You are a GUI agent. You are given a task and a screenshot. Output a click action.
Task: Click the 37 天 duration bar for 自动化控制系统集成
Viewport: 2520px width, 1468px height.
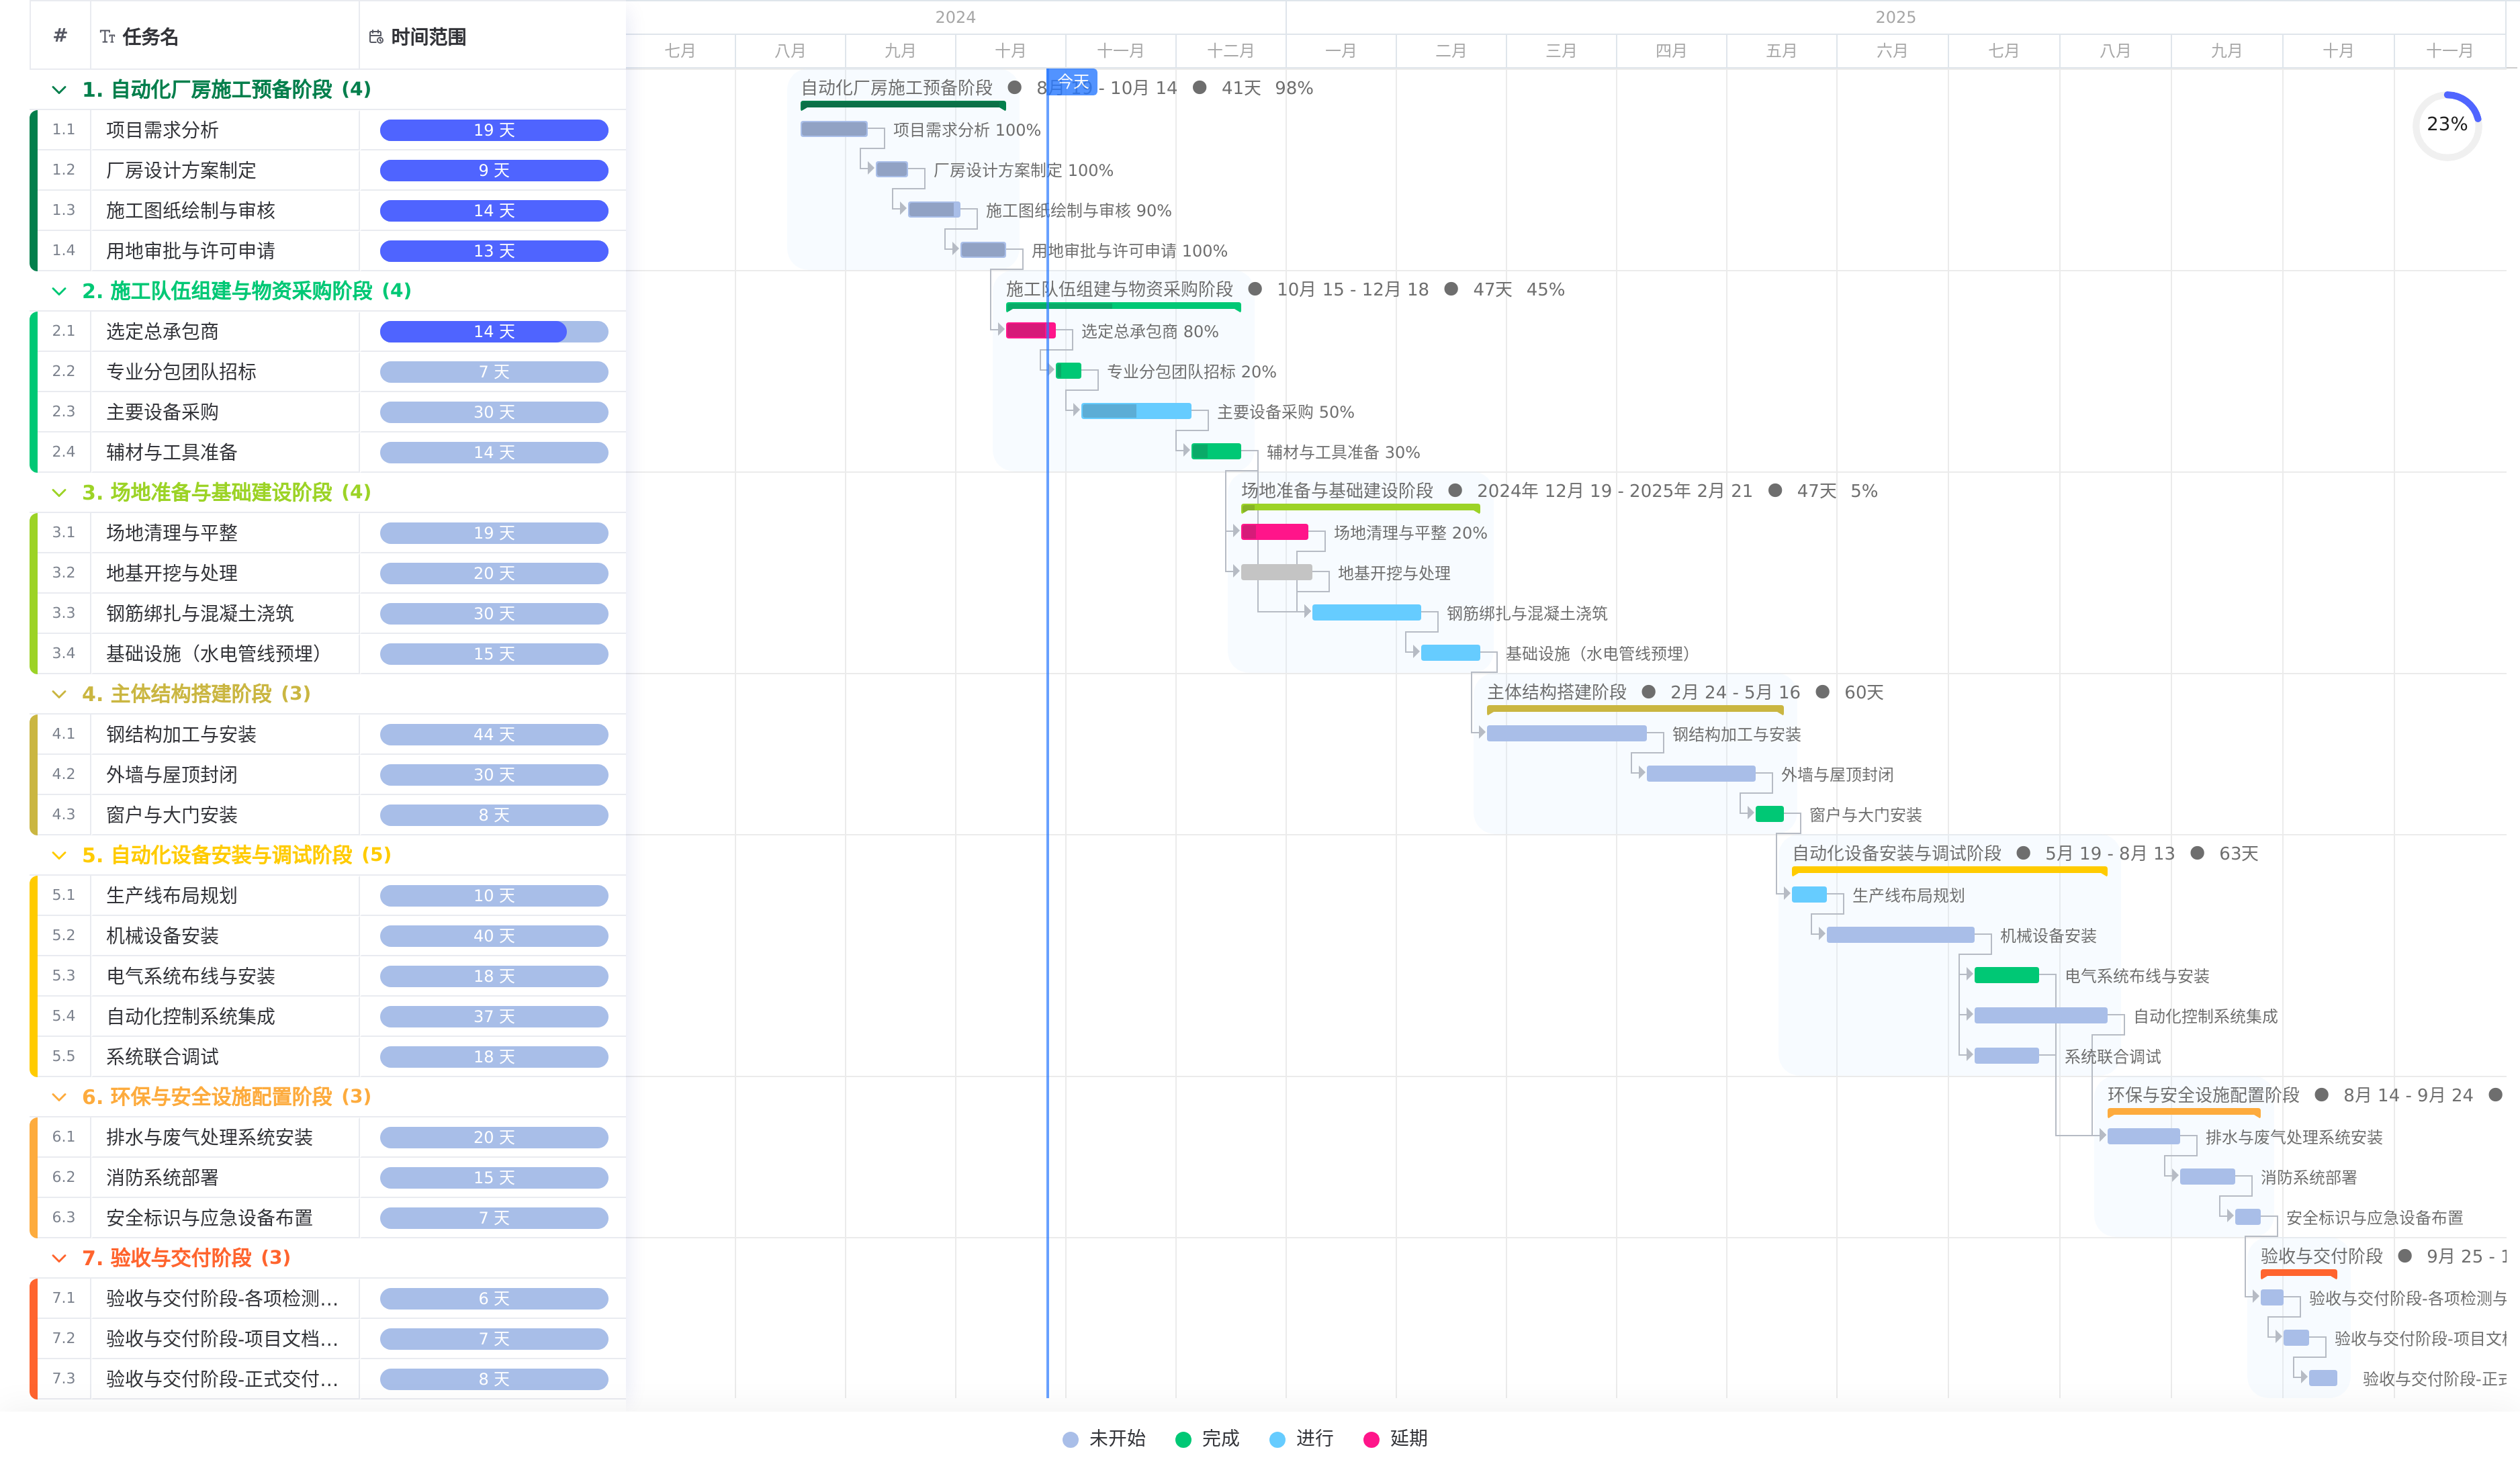[494, 1016]
